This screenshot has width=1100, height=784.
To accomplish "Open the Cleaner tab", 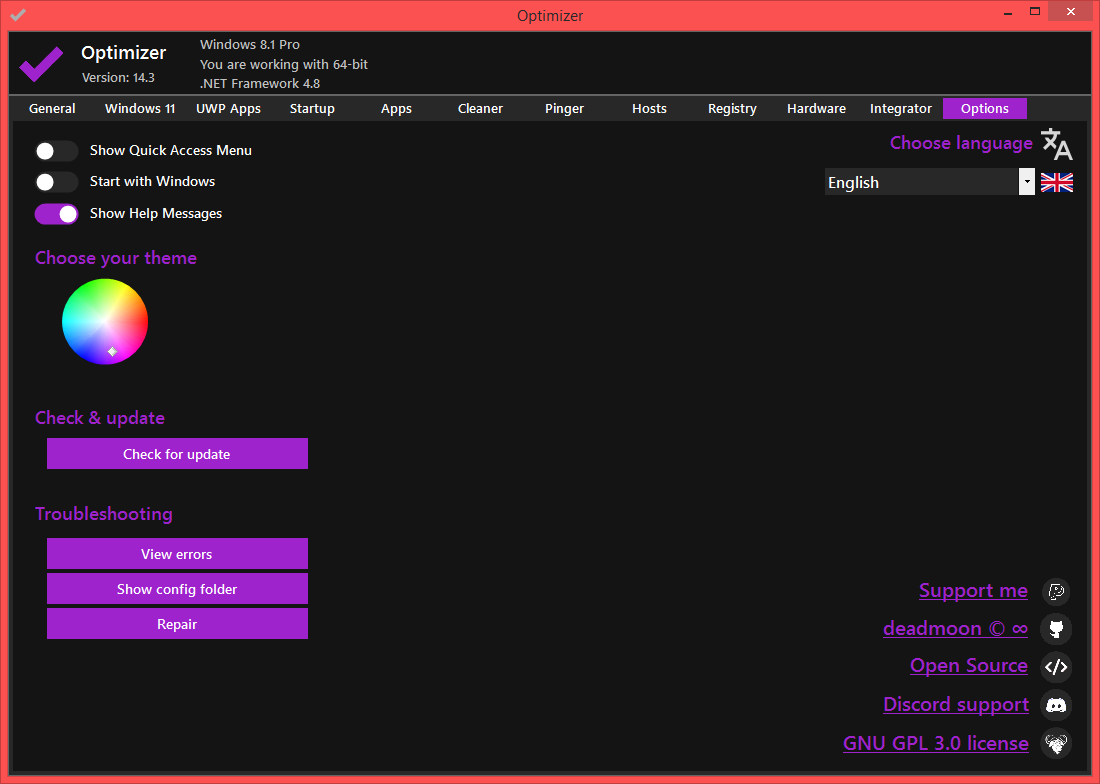I will tap(480, 109).
